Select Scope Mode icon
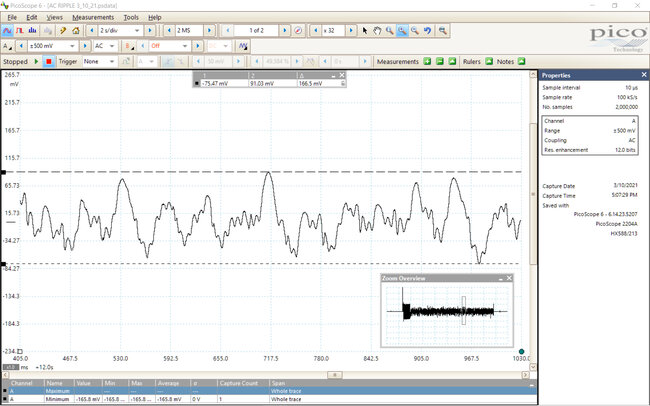The height and width of the screenshot is (406, 650). tap(8, 31)
